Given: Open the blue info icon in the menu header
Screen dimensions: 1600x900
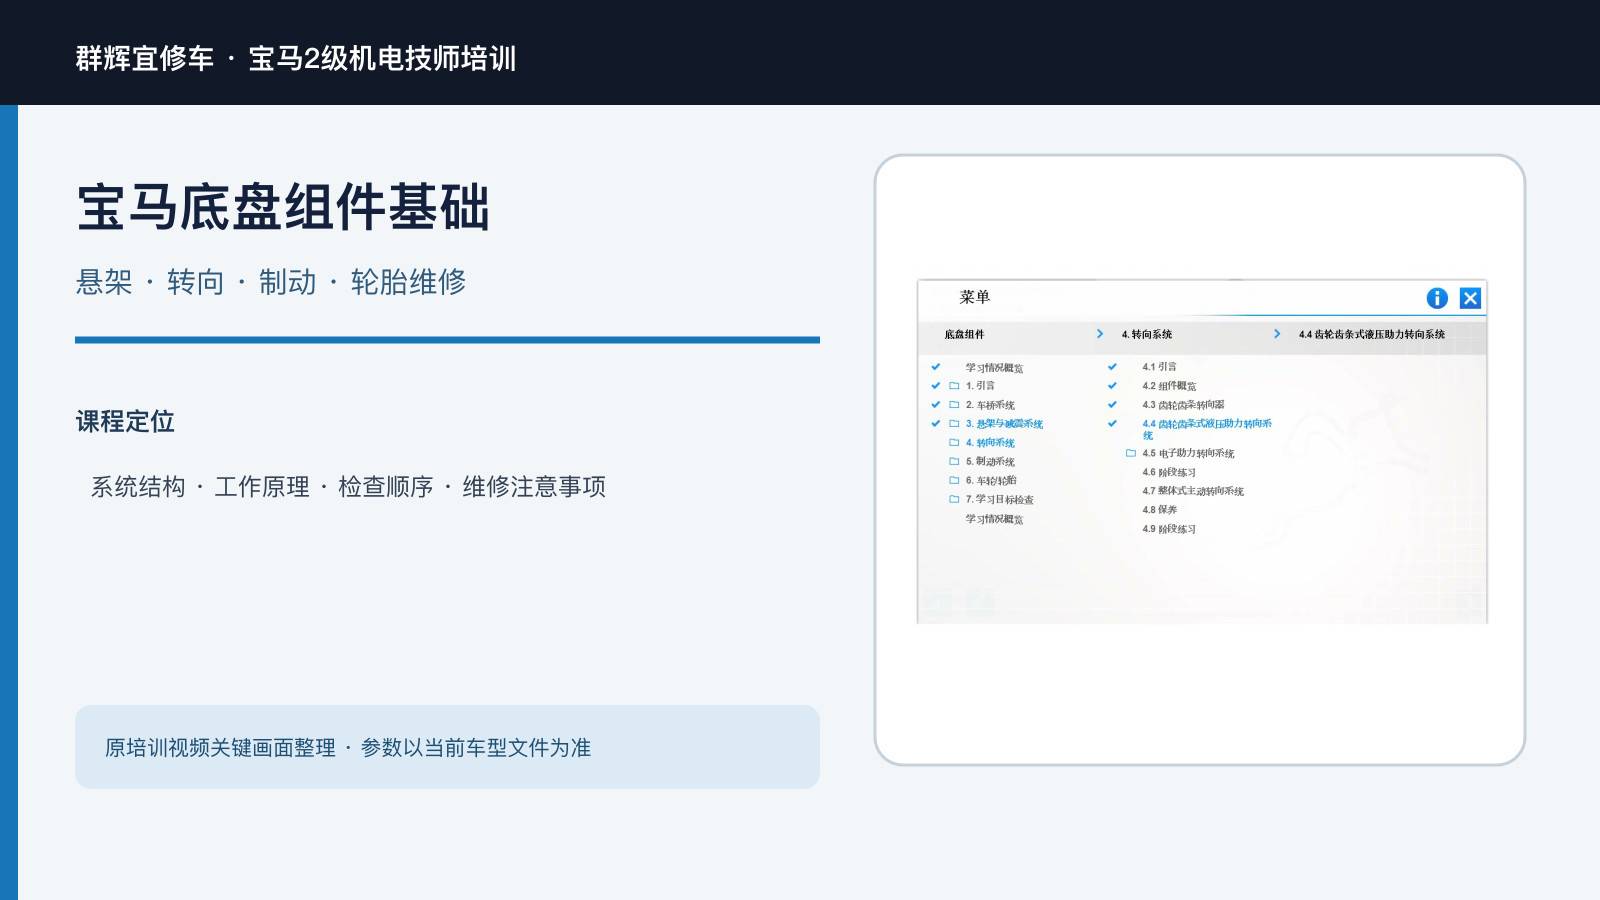Looking at the screenshot, I should point(1437,298).
